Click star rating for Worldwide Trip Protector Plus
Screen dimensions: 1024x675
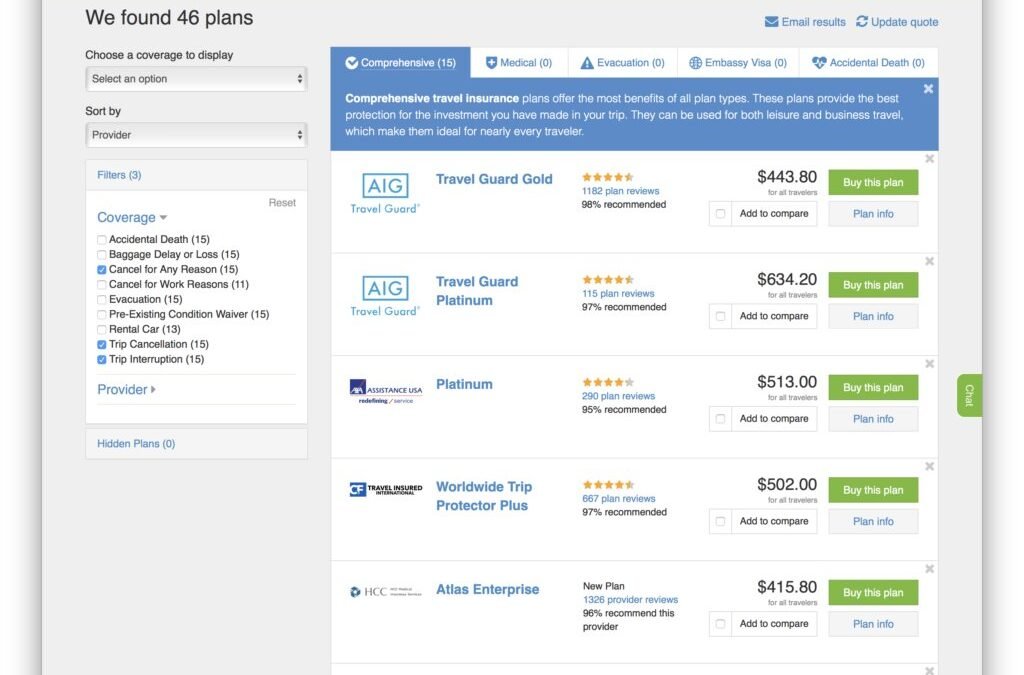(607, 484)
